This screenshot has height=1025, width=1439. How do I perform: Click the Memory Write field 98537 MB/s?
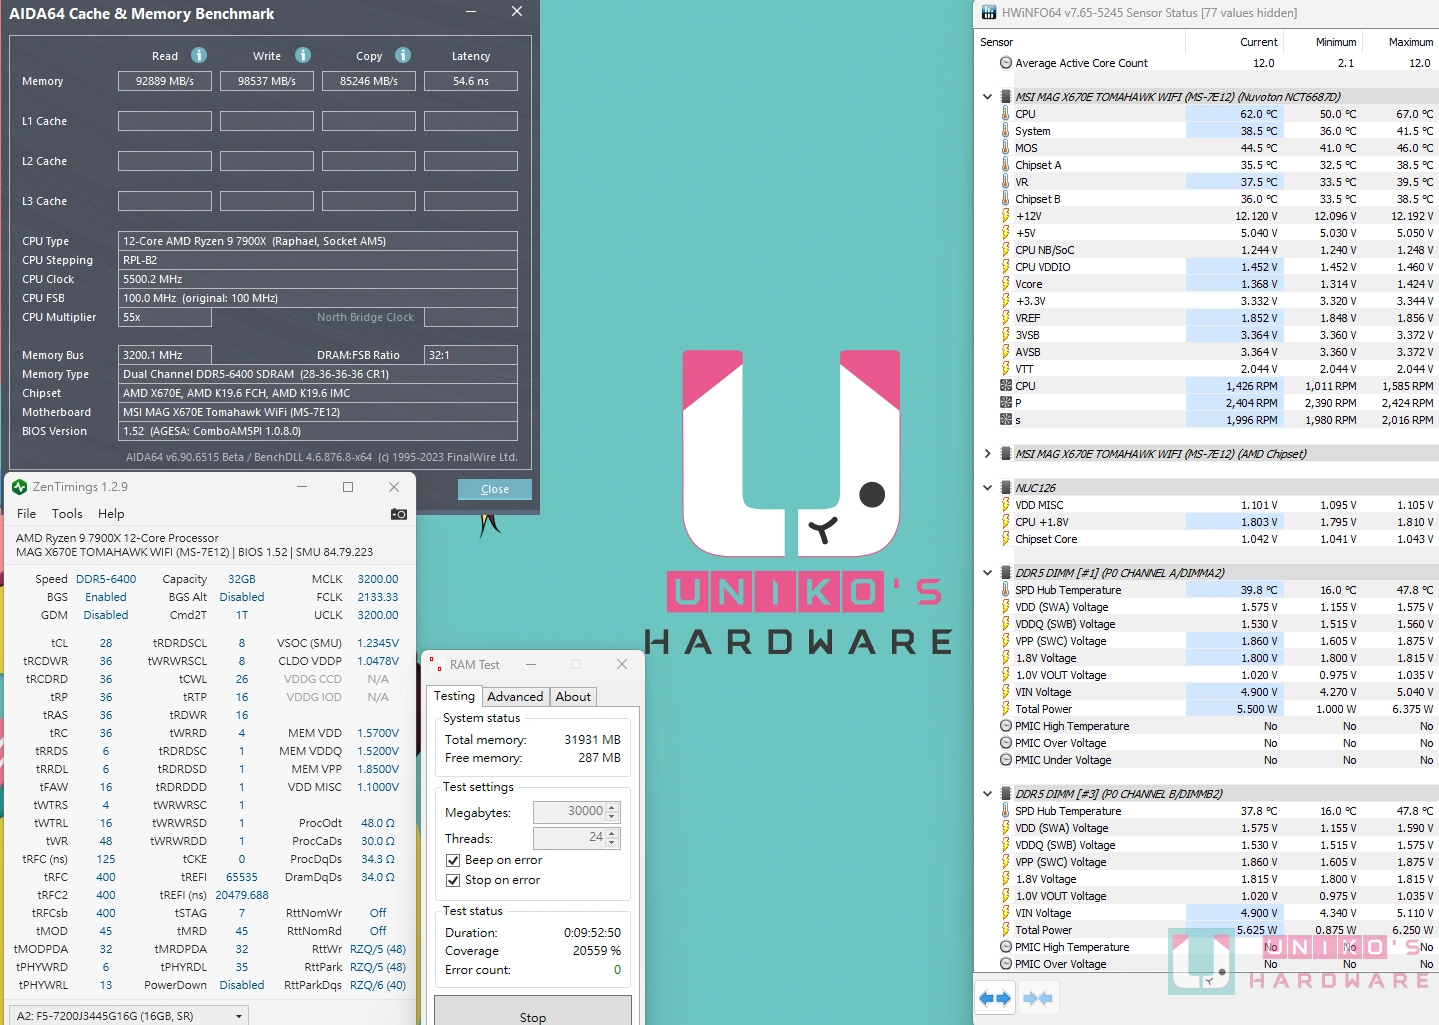[x=267, y=81]
